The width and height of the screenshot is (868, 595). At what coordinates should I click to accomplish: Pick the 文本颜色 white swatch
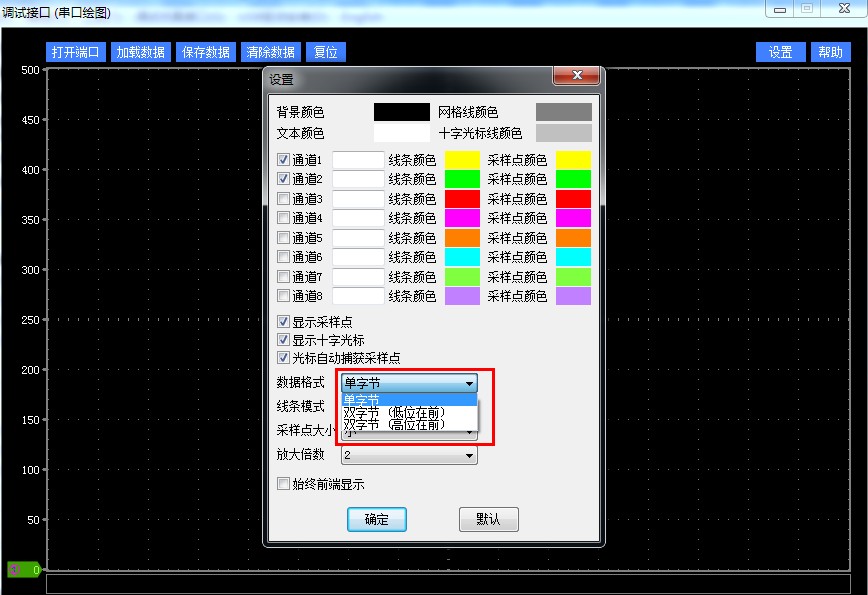point(402,133)
